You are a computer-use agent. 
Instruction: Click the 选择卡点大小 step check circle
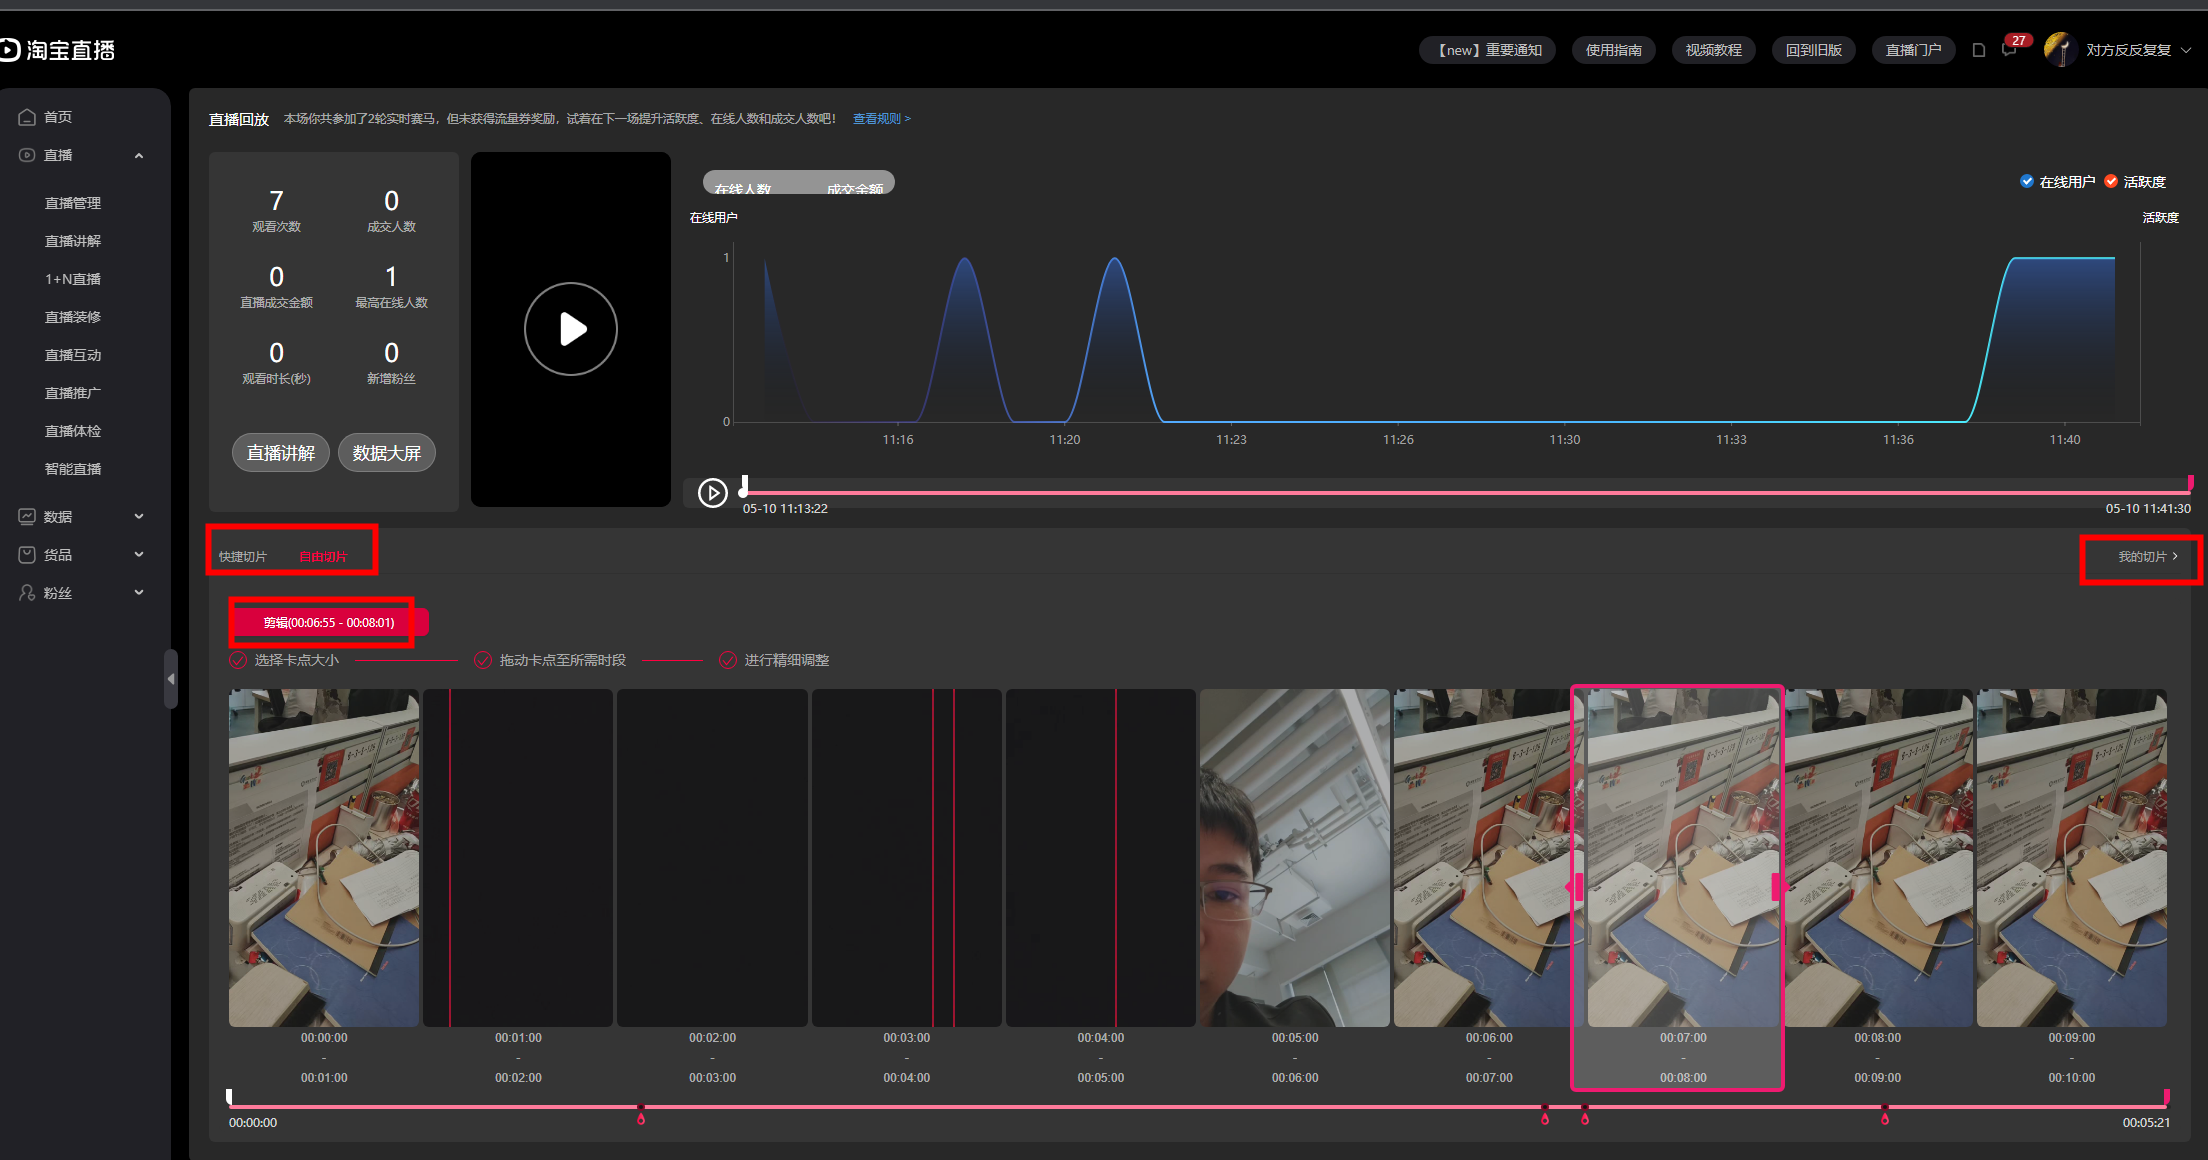coord(238,660)
